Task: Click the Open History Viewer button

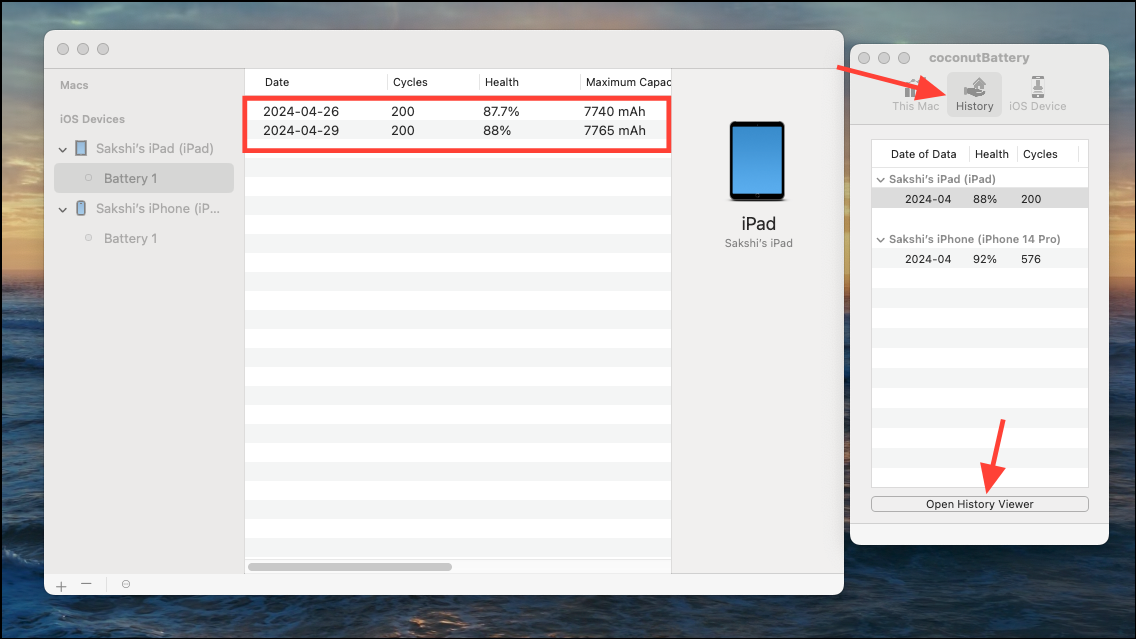Action: 980,504
